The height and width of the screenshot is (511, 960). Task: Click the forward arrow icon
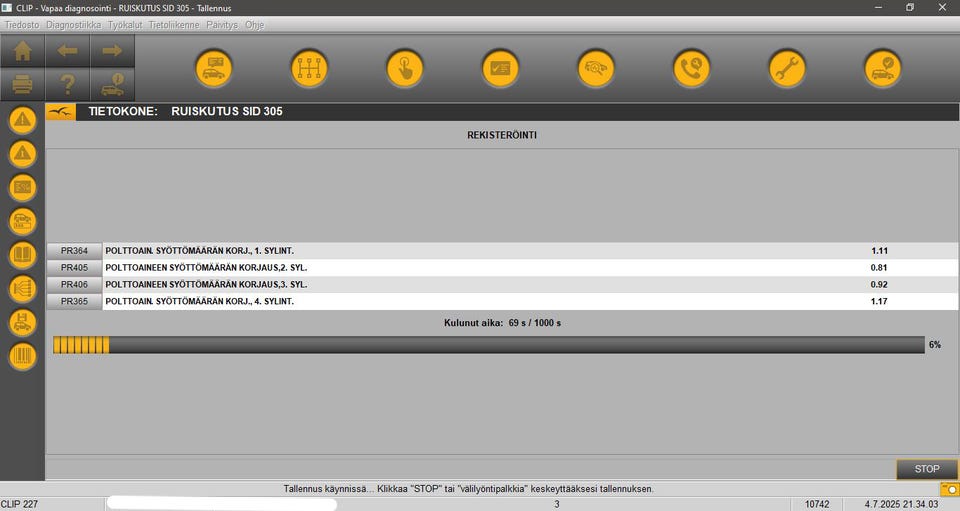click(x=112, y=51)
